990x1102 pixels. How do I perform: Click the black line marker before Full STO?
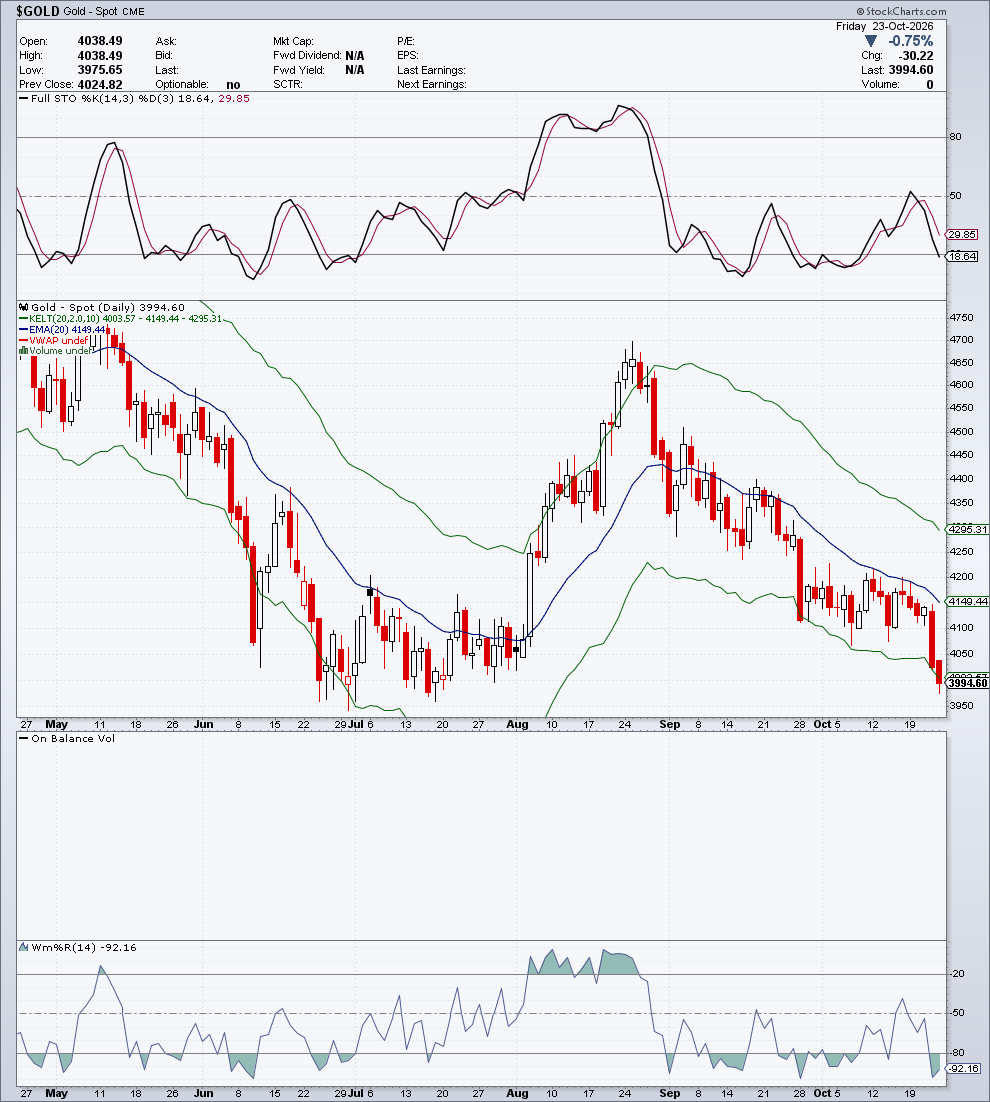click(x=24, y=98)
